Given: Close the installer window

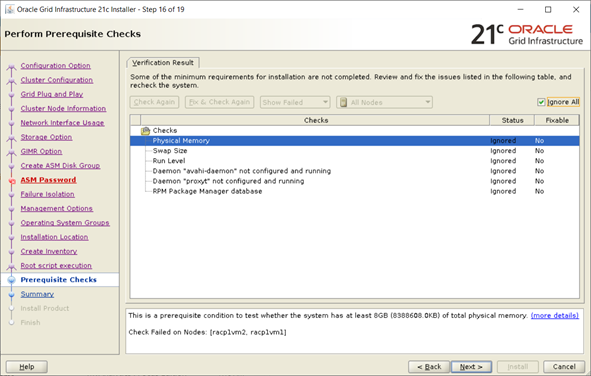Looking at the screenshot, I should (576, 10).
